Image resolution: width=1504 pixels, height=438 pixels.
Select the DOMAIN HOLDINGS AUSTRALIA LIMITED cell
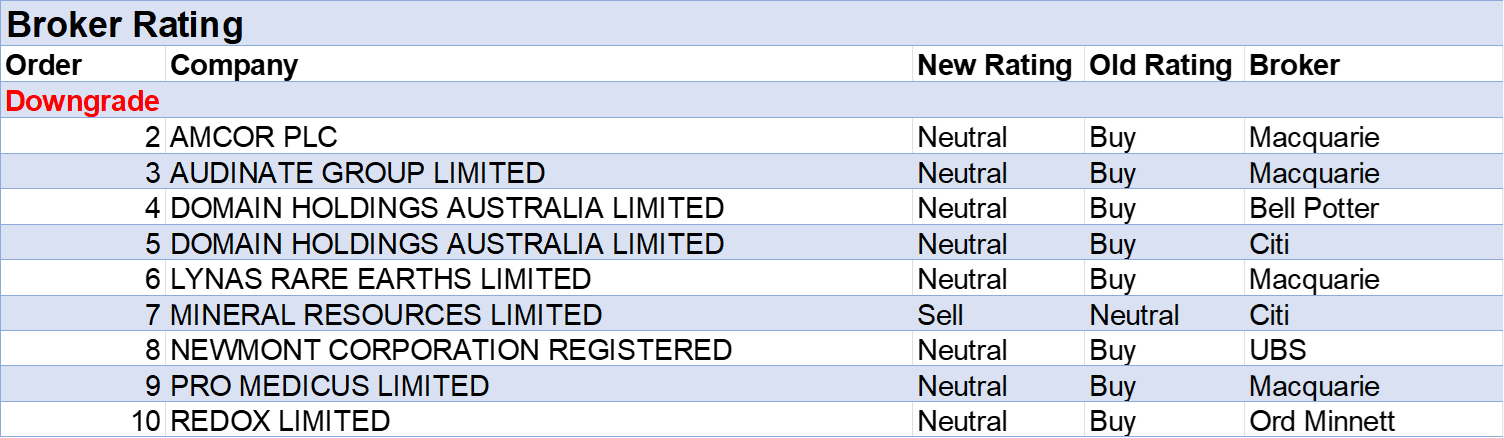(447, 244)
